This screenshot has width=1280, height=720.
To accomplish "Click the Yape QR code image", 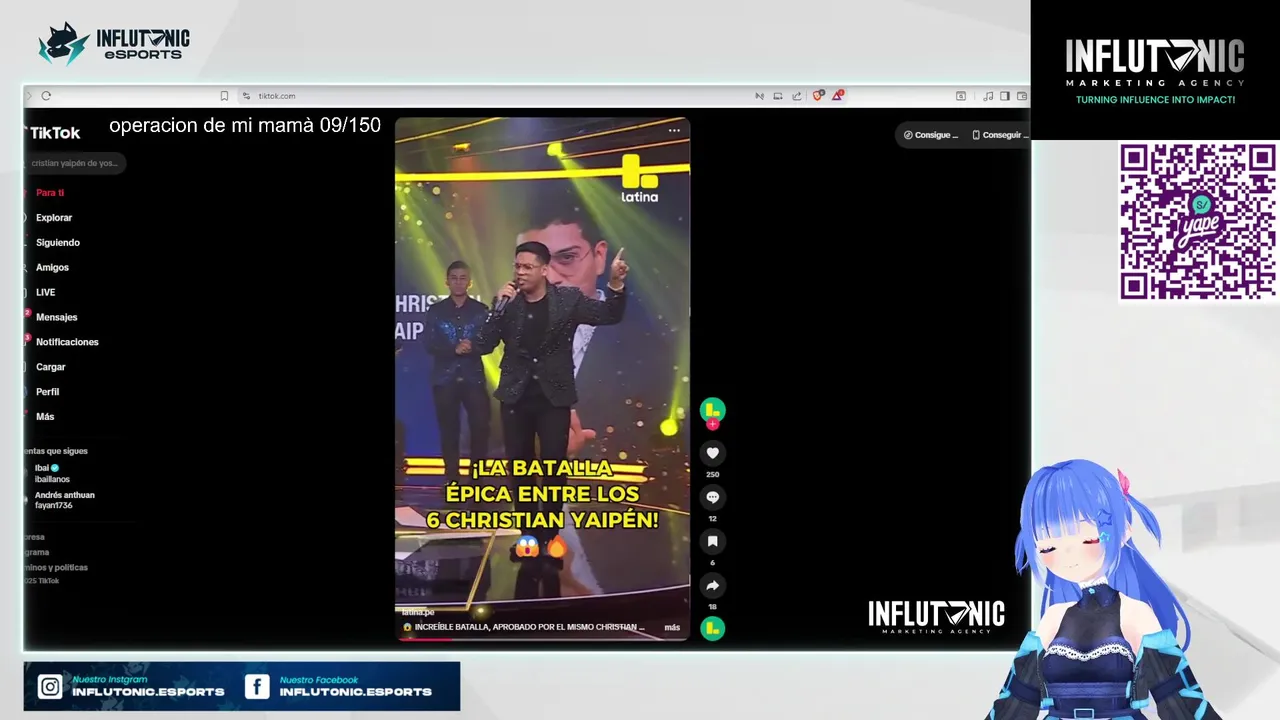I will tap(1197, 221).
